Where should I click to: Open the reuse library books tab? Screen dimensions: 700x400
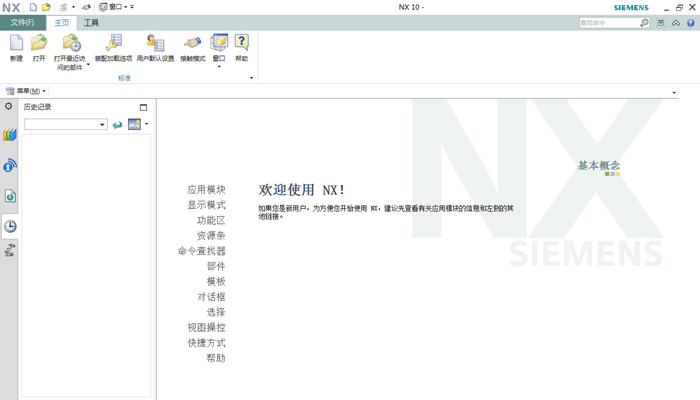pyautogui.click(x=9, y=134)
